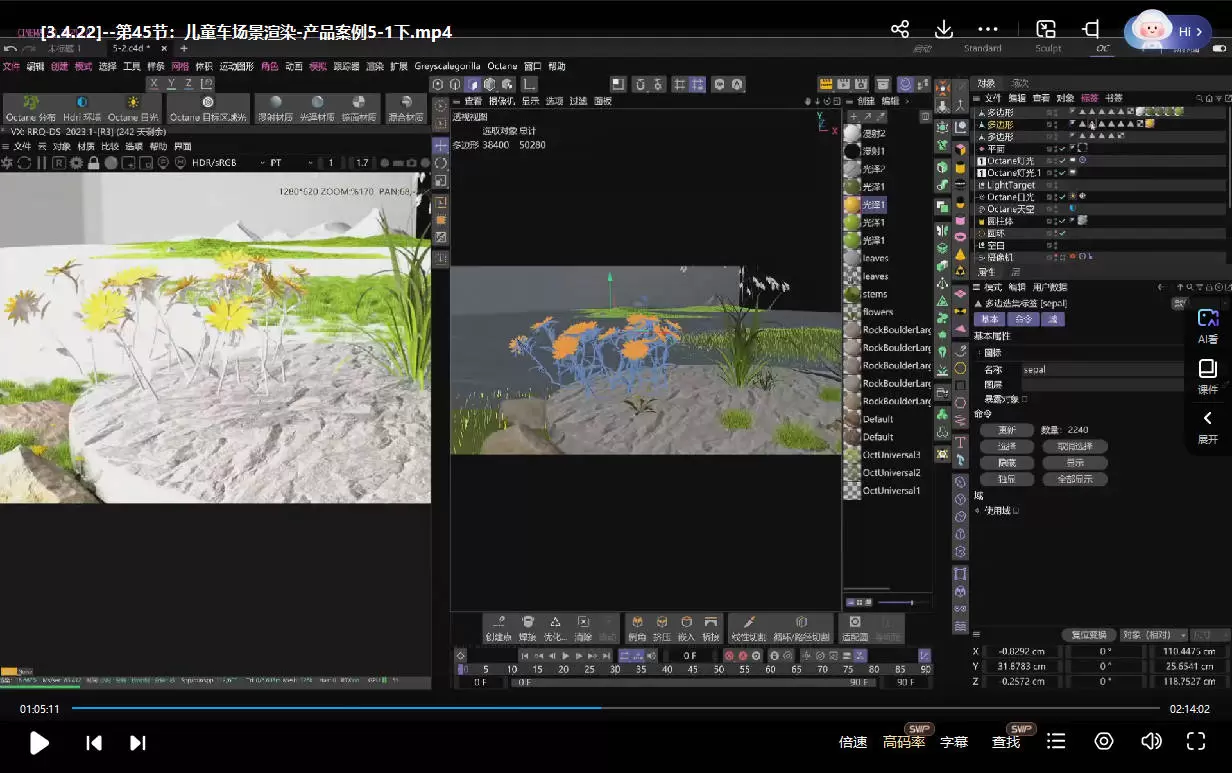The width and height of the screenshot is (1232, 773).
Task: Switch to the 5-2.c4d document tab
Action: pyautogui.click(x=130, y=48)
